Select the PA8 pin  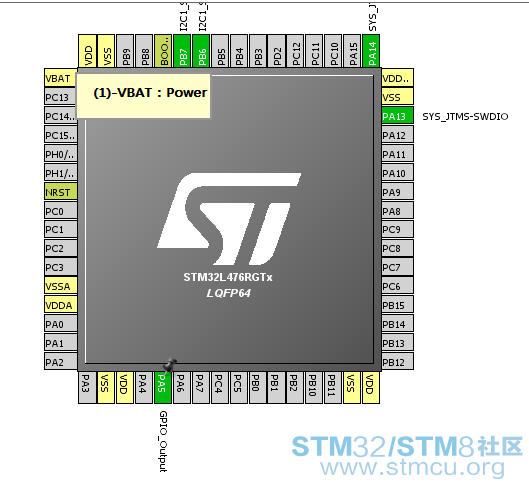pyautogui.click(x=397, y=211)
